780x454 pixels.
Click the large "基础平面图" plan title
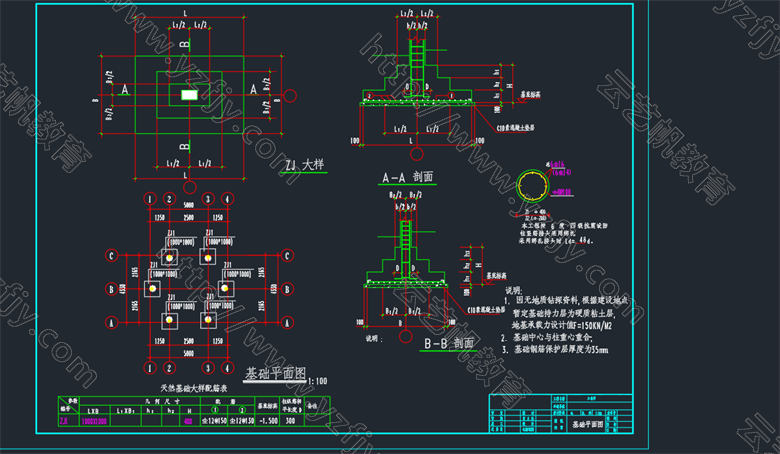(x=275, y=373)
